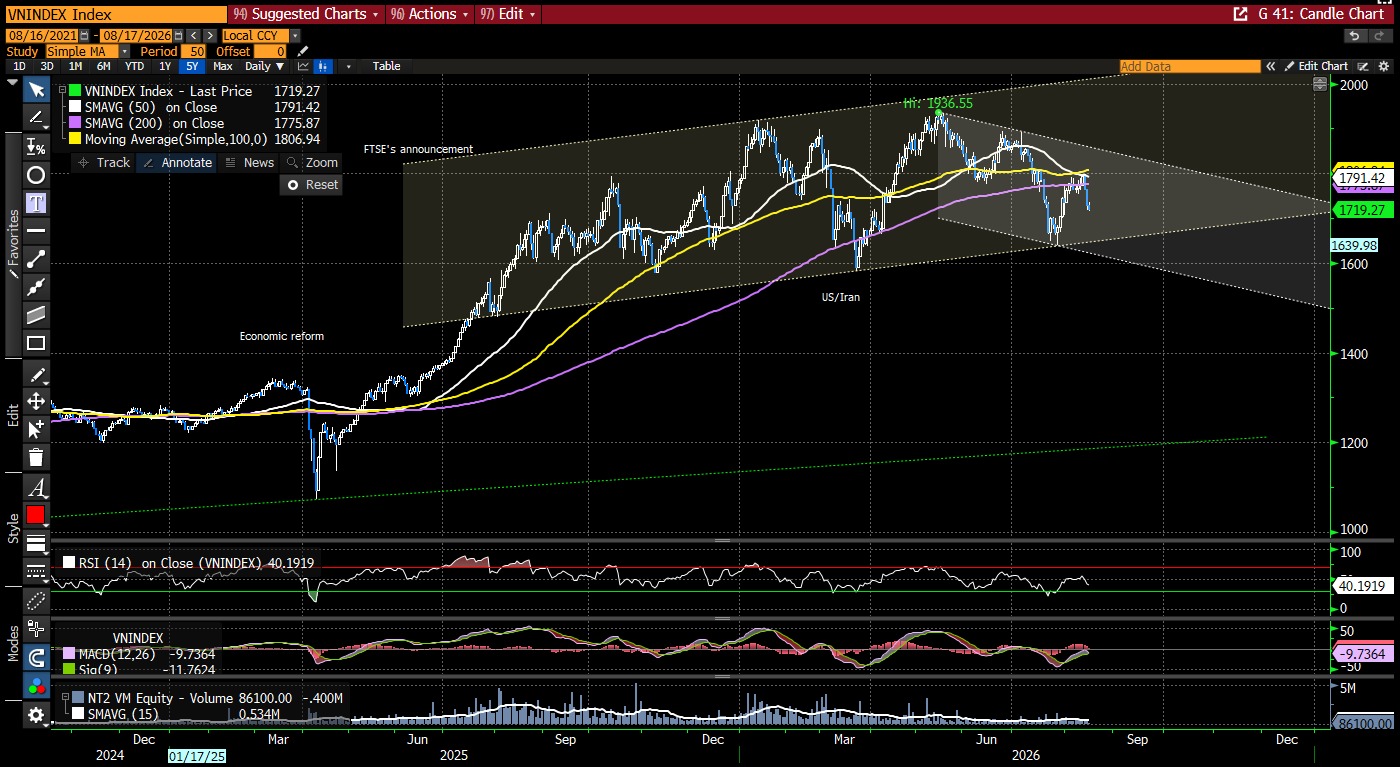Activate the text annotation tool
Viewport: 1400px width, 767px height.
click(x=36, y=203)
